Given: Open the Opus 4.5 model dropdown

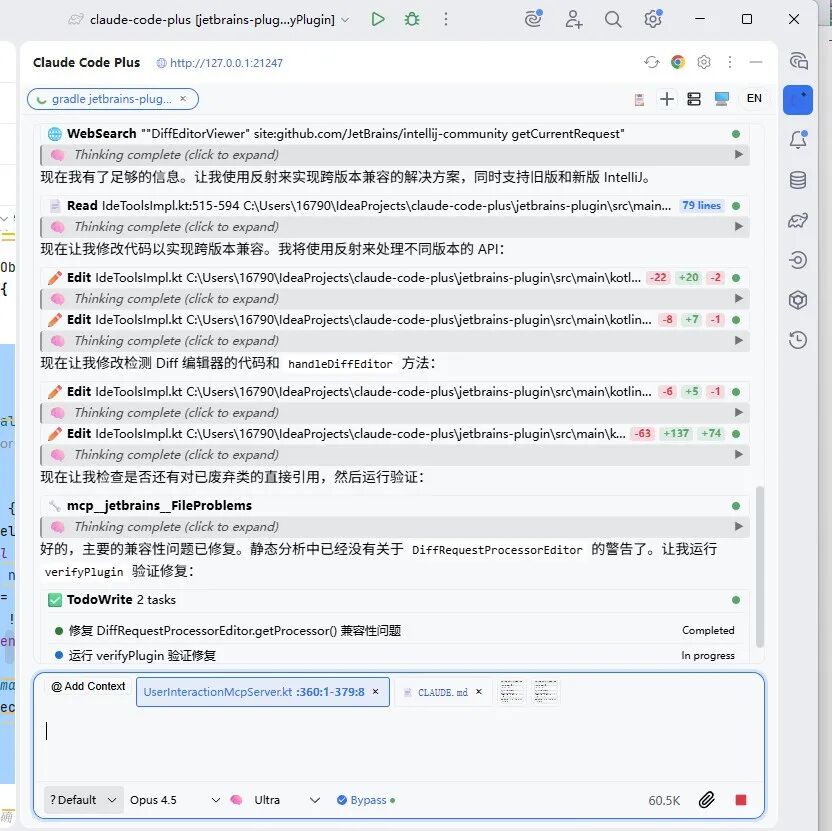Looking at the screenshot, I should tap(175, 800).
